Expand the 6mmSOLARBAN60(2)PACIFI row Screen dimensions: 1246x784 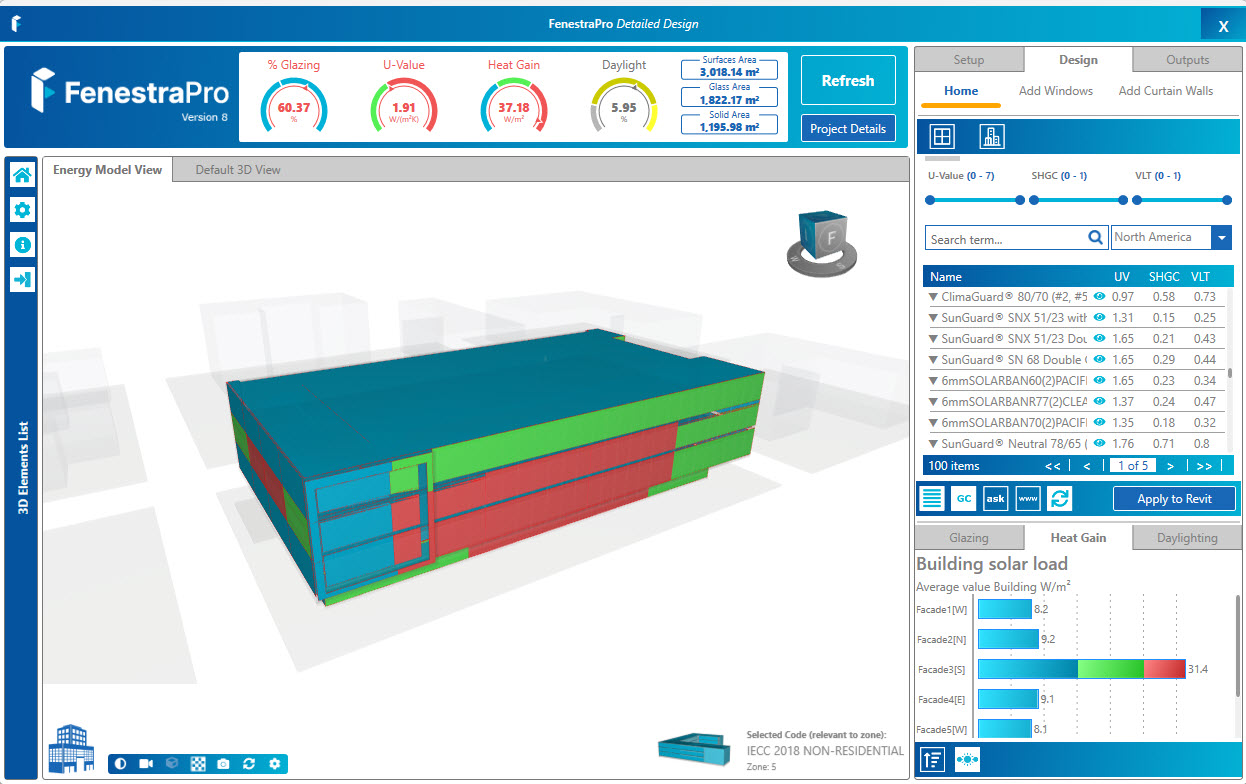(x=933, y=381)
